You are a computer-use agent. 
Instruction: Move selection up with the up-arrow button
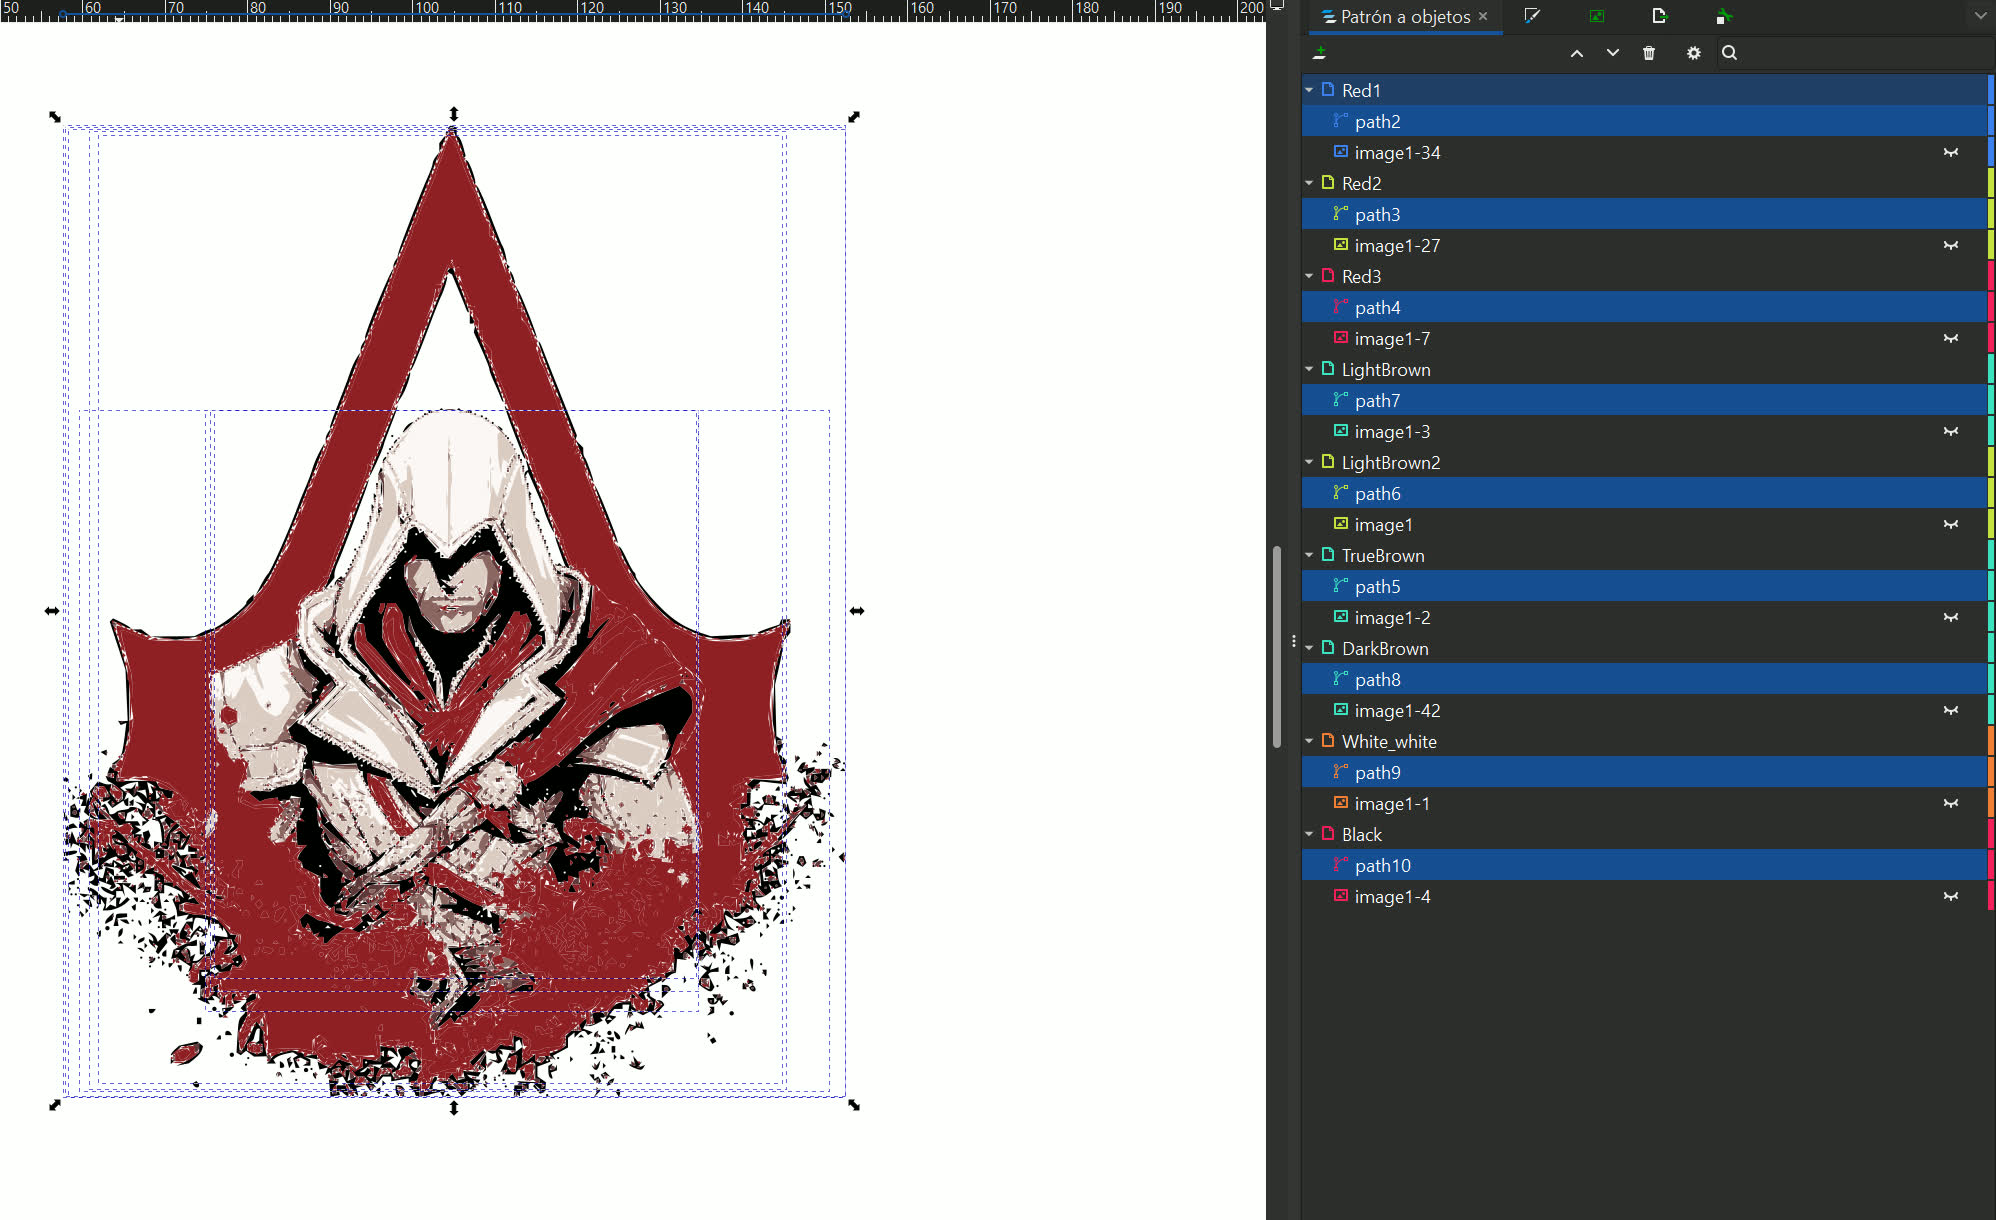click(x=1577, y=53)
